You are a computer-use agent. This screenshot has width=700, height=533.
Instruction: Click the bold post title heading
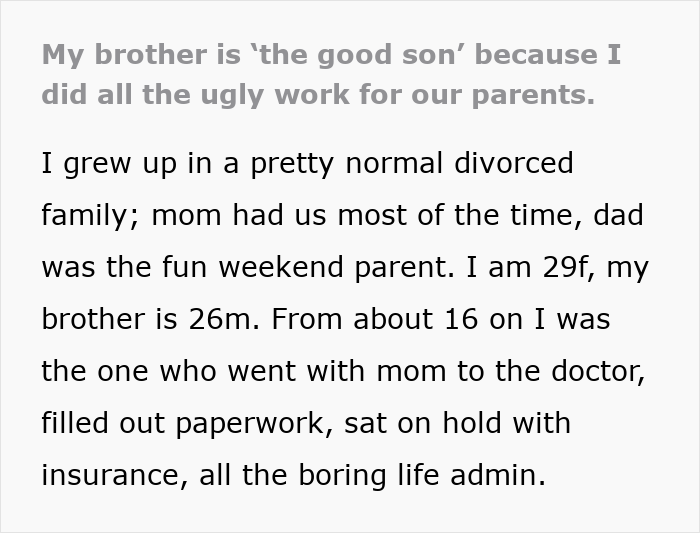coord(331,75)
